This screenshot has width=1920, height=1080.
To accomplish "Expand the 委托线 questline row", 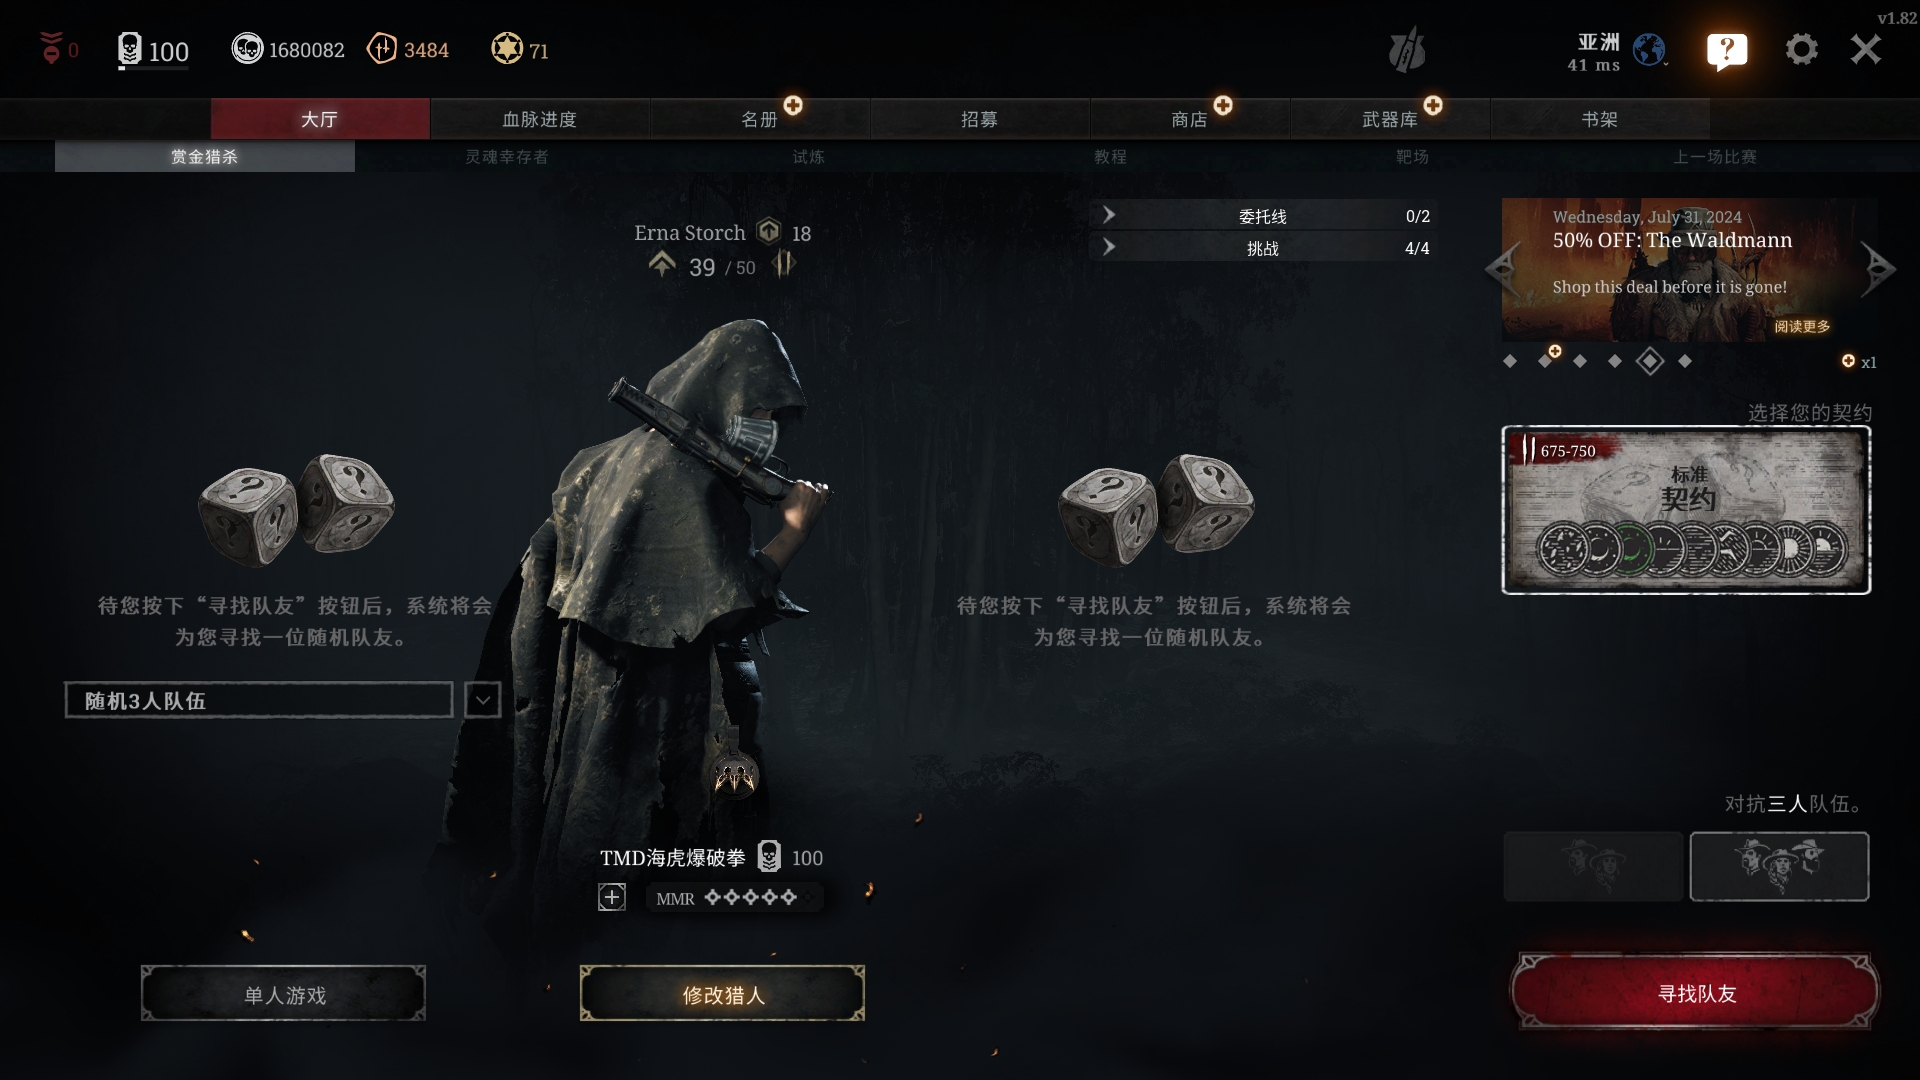I will click(1263, 216).
